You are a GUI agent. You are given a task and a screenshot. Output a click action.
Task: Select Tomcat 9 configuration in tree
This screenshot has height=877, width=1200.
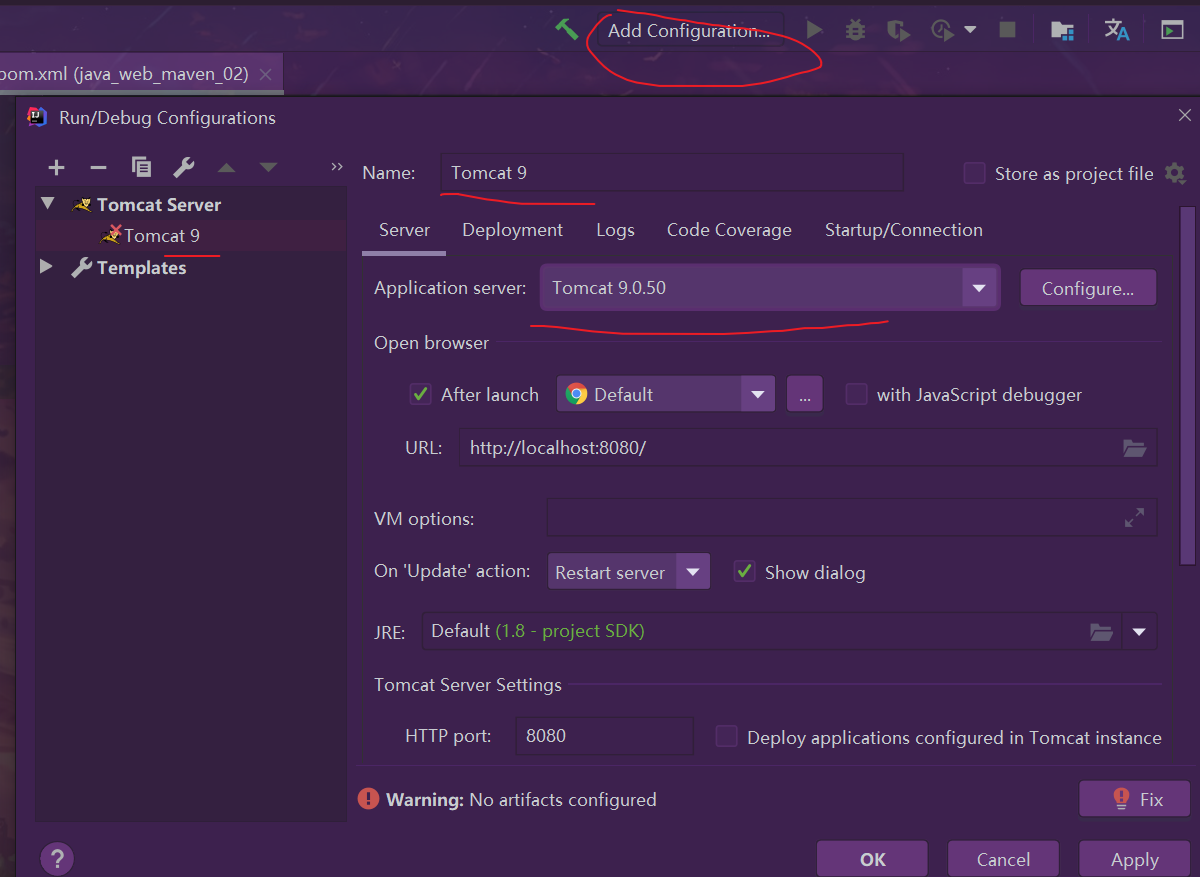click(x=162, y=236)
